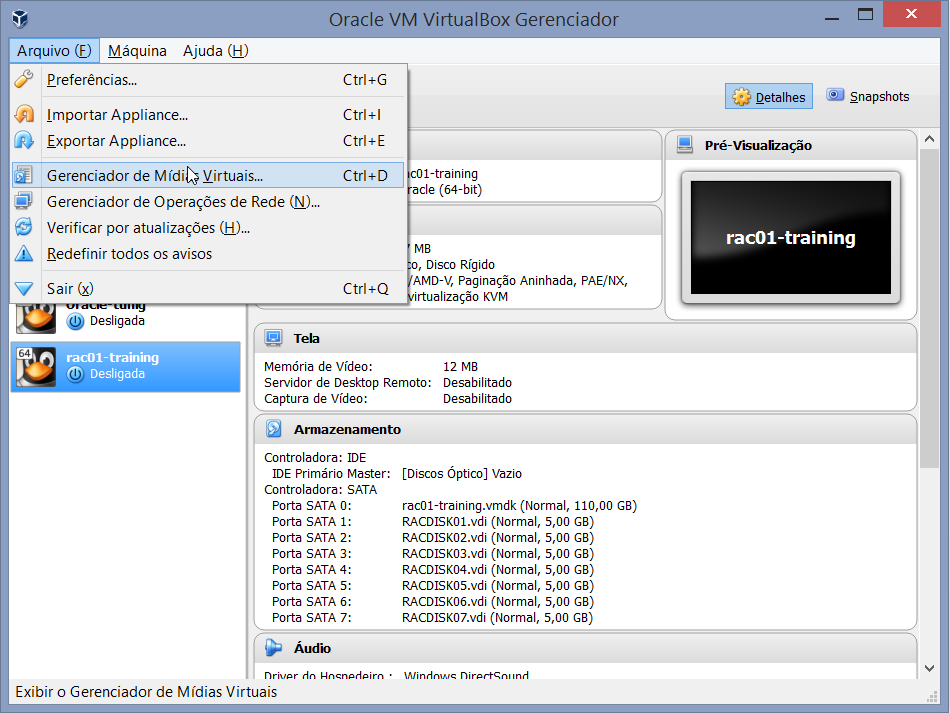The width and height of the screenshot is (950, 713).
Task: Click Captura de Vídeo Desabilitado value
Action: (477, 399)
